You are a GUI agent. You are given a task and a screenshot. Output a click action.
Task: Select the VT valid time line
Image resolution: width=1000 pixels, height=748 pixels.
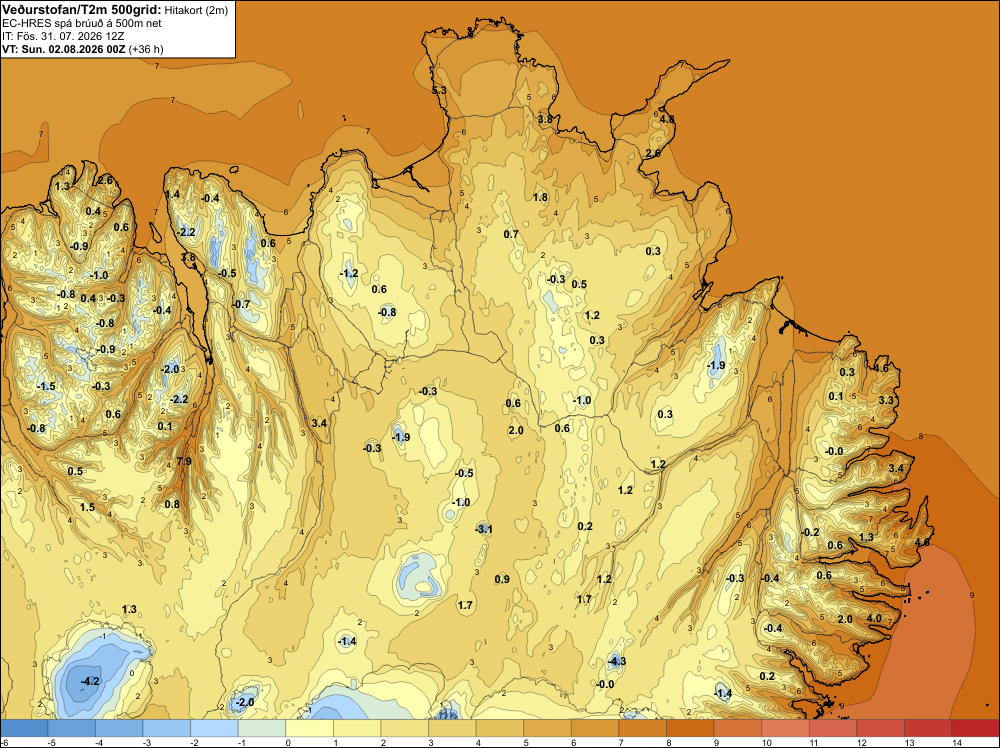pyautogui.click(x=83, y=49)
